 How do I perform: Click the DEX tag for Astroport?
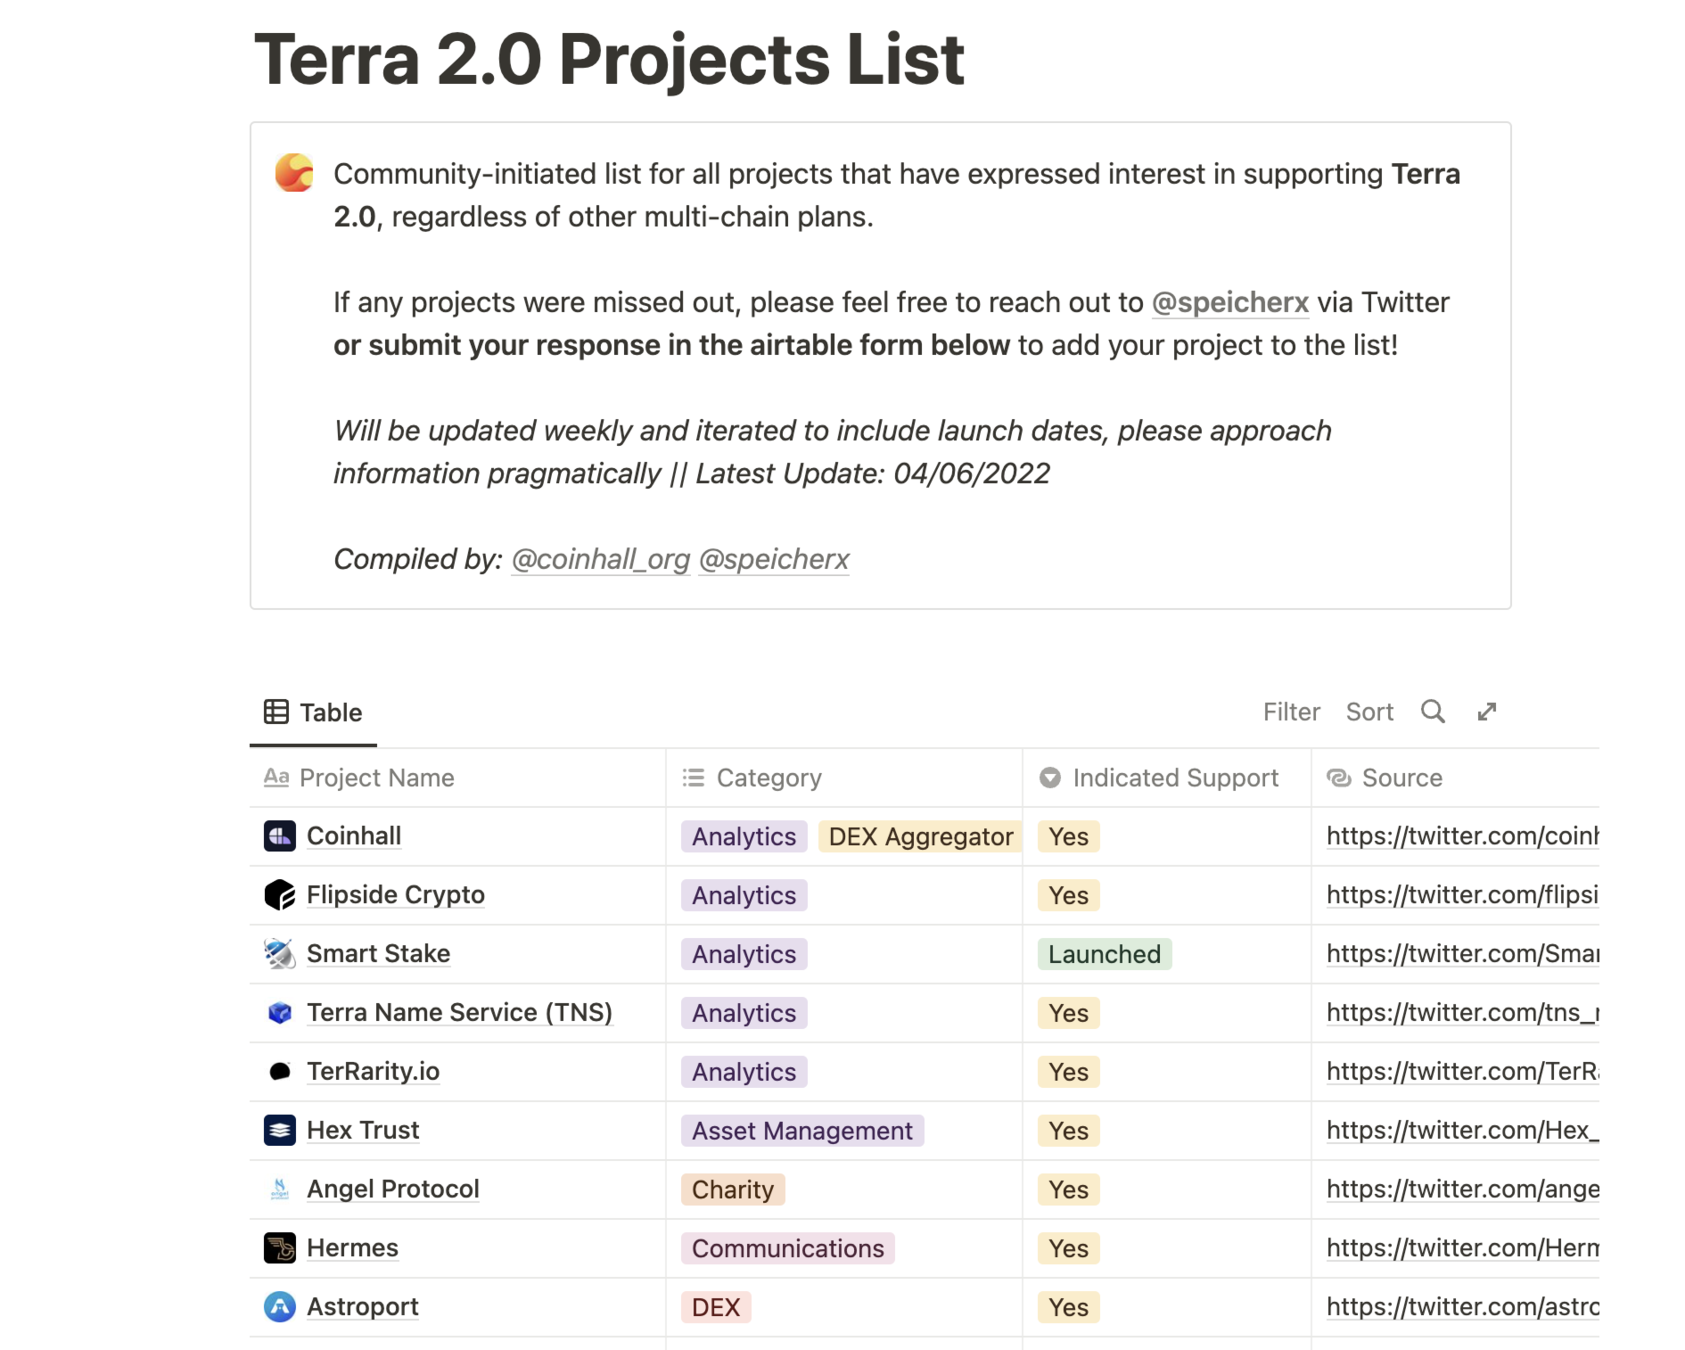click(x=716, y=1307)
